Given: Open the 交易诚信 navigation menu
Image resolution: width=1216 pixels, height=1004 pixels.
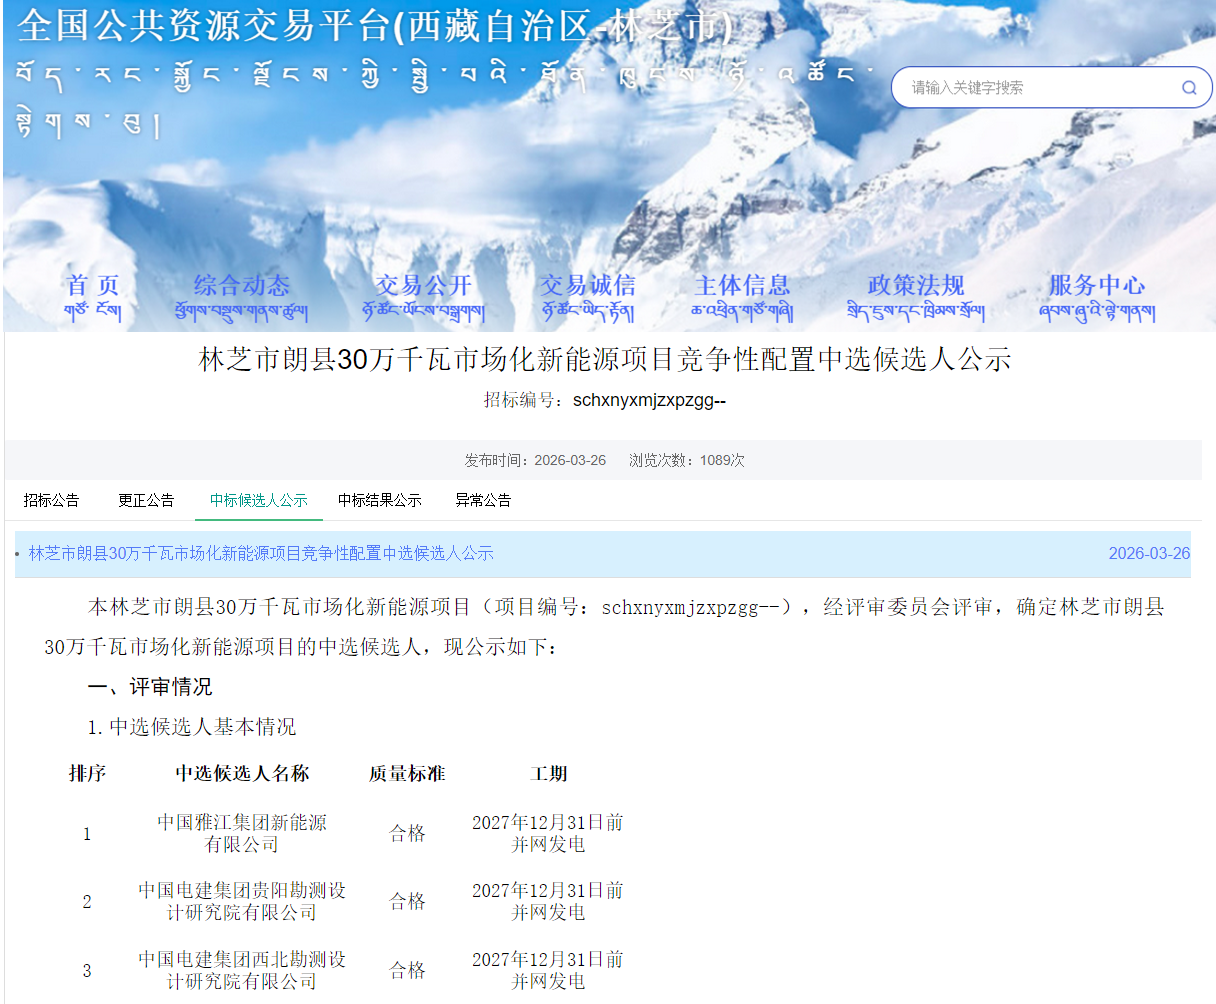Looking at the screenshot, I should (587, 298).
